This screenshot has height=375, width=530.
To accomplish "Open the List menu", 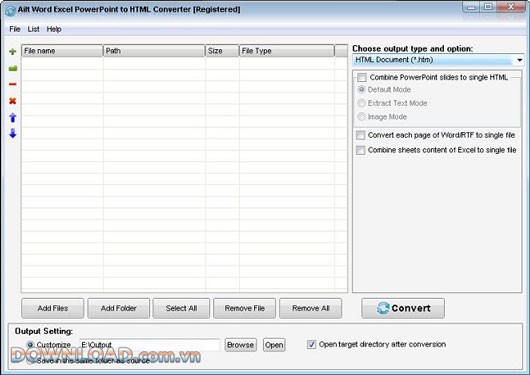I will 33,29.
